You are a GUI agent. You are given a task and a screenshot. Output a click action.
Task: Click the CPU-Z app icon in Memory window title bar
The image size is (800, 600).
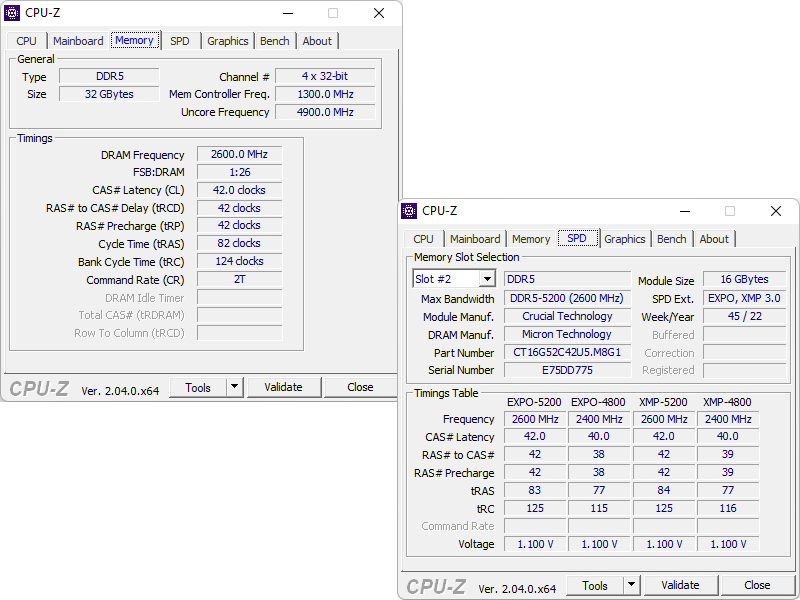pyautogui.click(x=12, y=13)
